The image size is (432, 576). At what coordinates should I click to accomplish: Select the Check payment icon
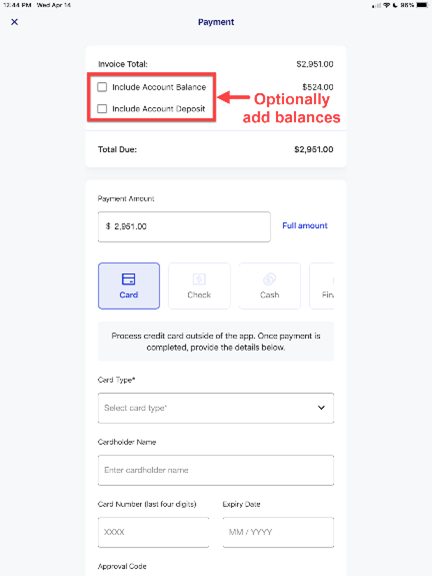199,279
